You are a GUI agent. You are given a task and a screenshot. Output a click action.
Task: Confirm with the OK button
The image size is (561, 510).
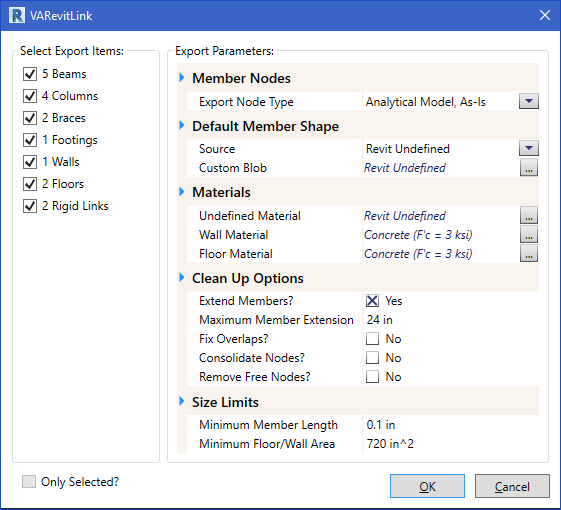click(428, 486)
